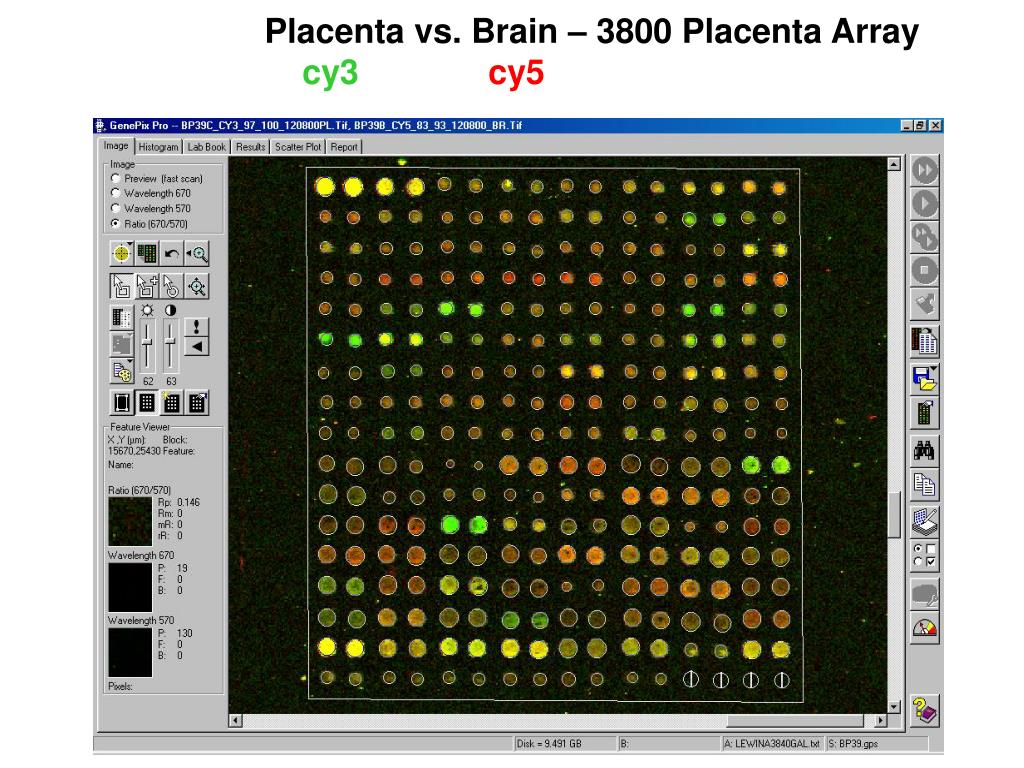
Task: Click the double-circle data scan button
Action: click(x=925, y=237)
